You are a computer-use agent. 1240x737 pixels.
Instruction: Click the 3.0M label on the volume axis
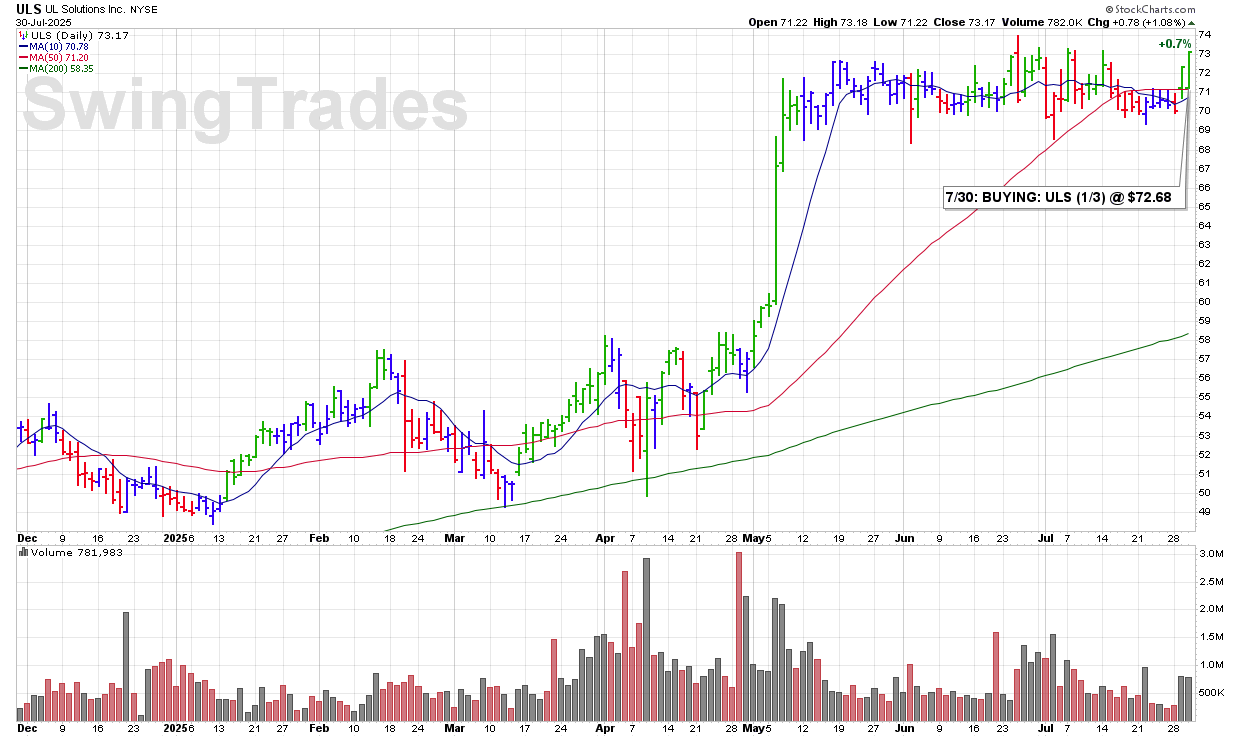[1211, 553]
